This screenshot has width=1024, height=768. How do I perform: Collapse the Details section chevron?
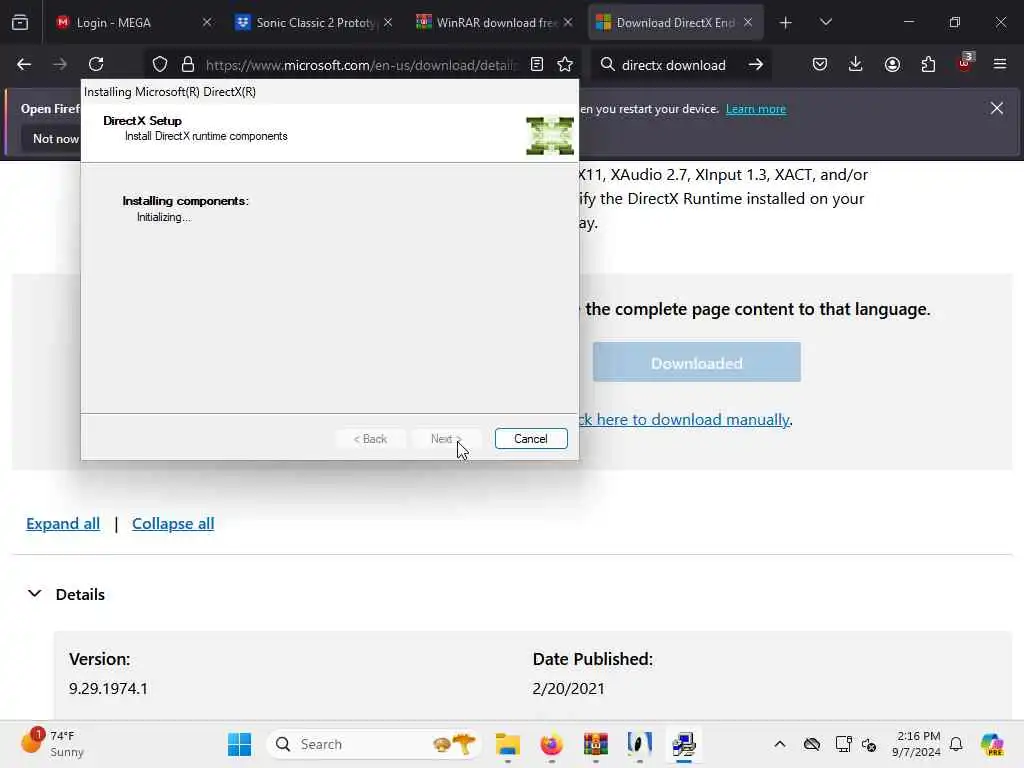pyautogui.click(x=35, y=594)
